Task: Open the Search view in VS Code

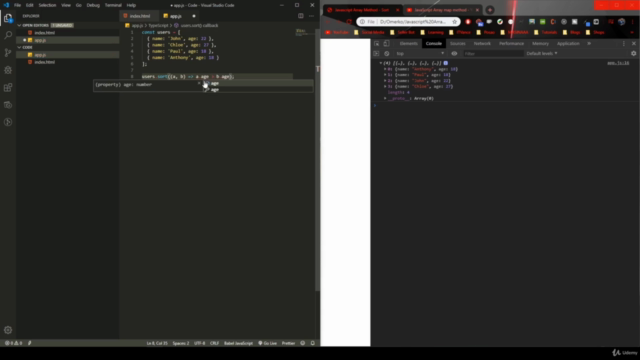Action: [x=8, y=35]
